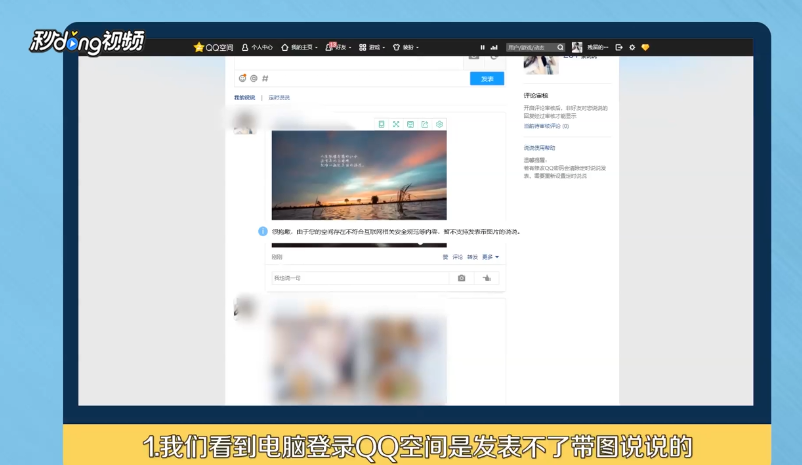Switch to the 我的说说 tab
Image resolution: width=802 pixels, height=465 pixels.
pos(244,97)
